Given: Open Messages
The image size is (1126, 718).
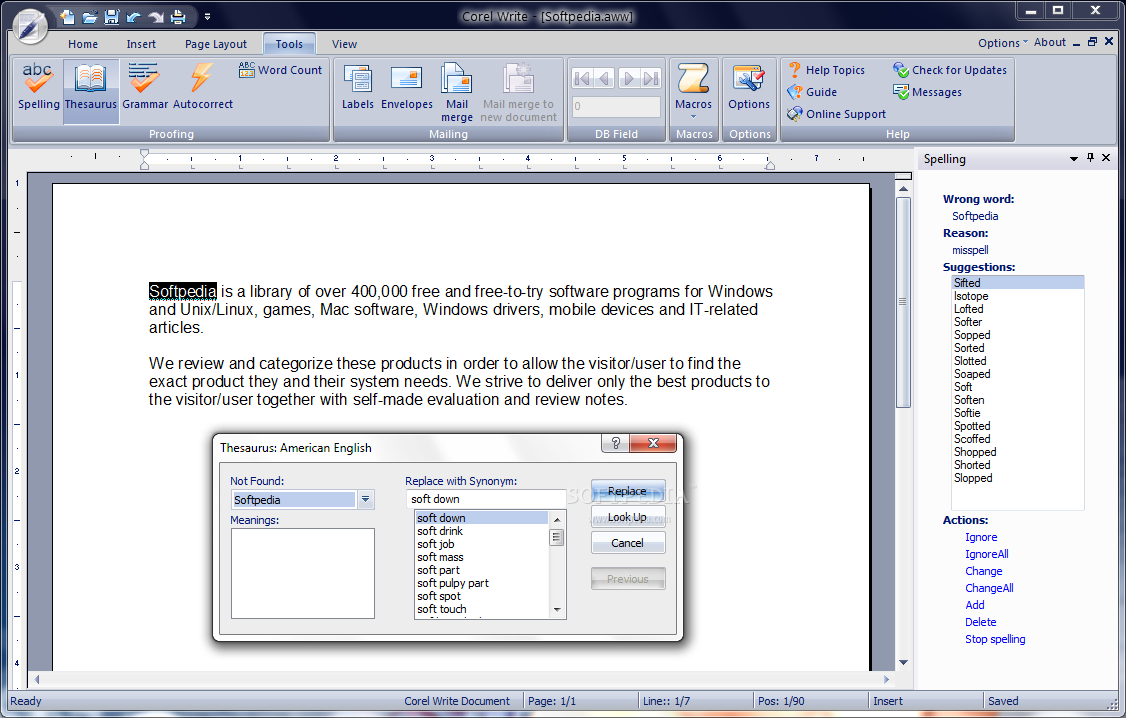Looking at the screenshot, I should 928,92.
